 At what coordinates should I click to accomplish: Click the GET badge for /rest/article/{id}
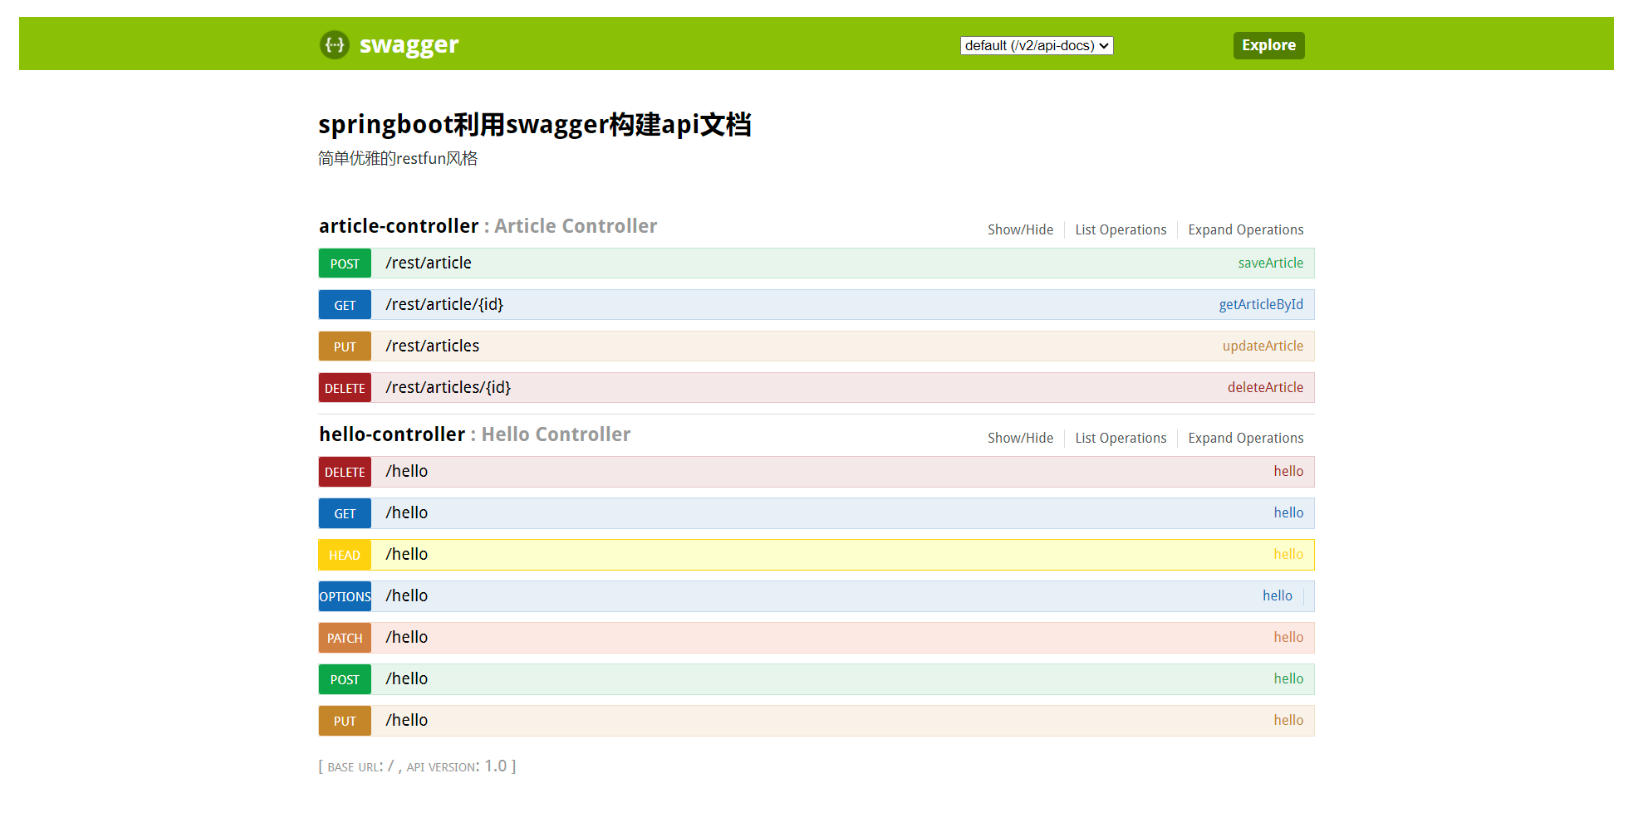pos(345,306)
